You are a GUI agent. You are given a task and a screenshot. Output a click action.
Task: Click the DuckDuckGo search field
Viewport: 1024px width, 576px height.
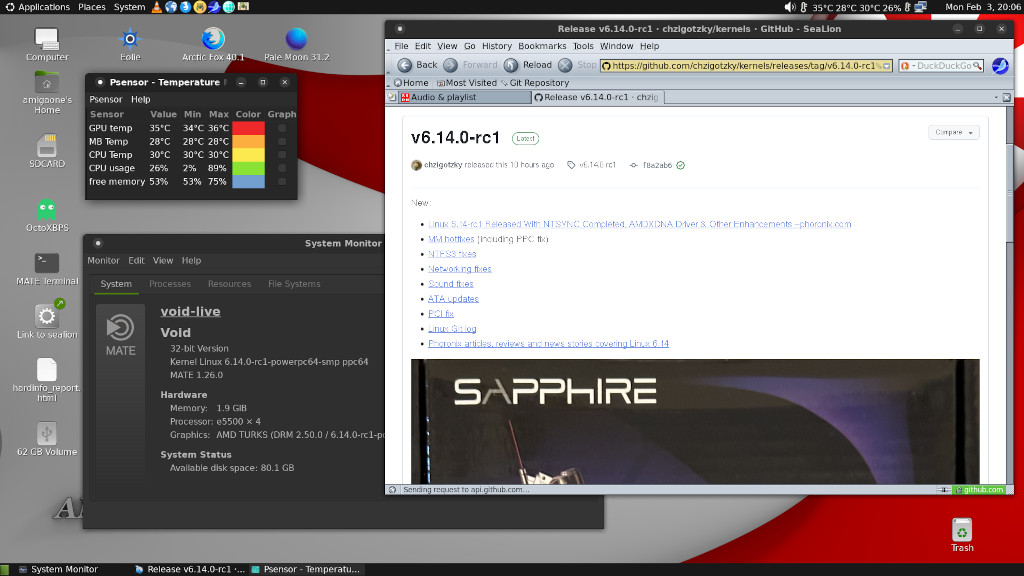coord(942,66)
